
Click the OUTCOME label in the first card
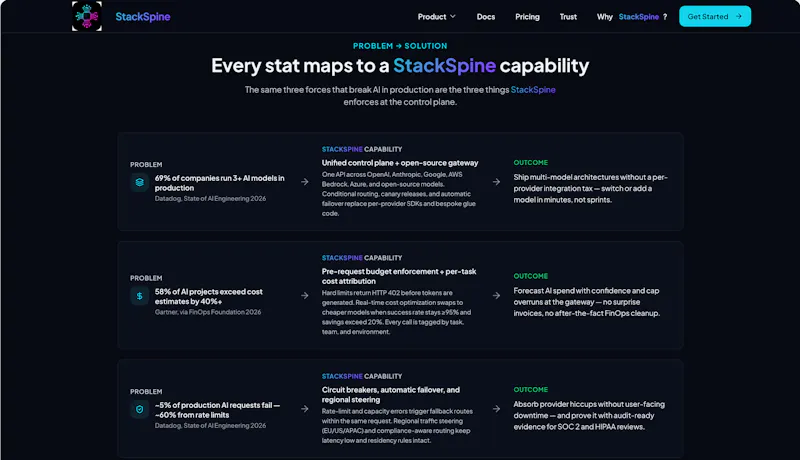point(531,163)
